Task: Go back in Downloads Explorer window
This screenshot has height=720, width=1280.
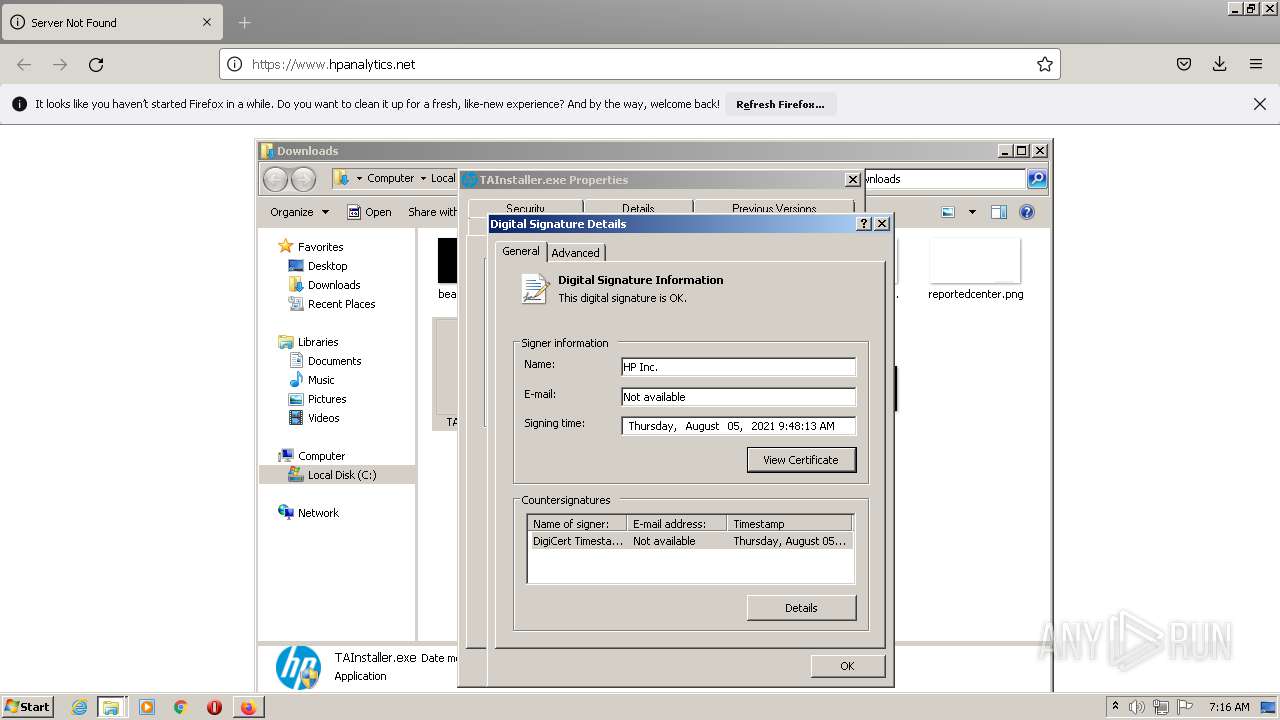Action: click(x=275, y=179)
